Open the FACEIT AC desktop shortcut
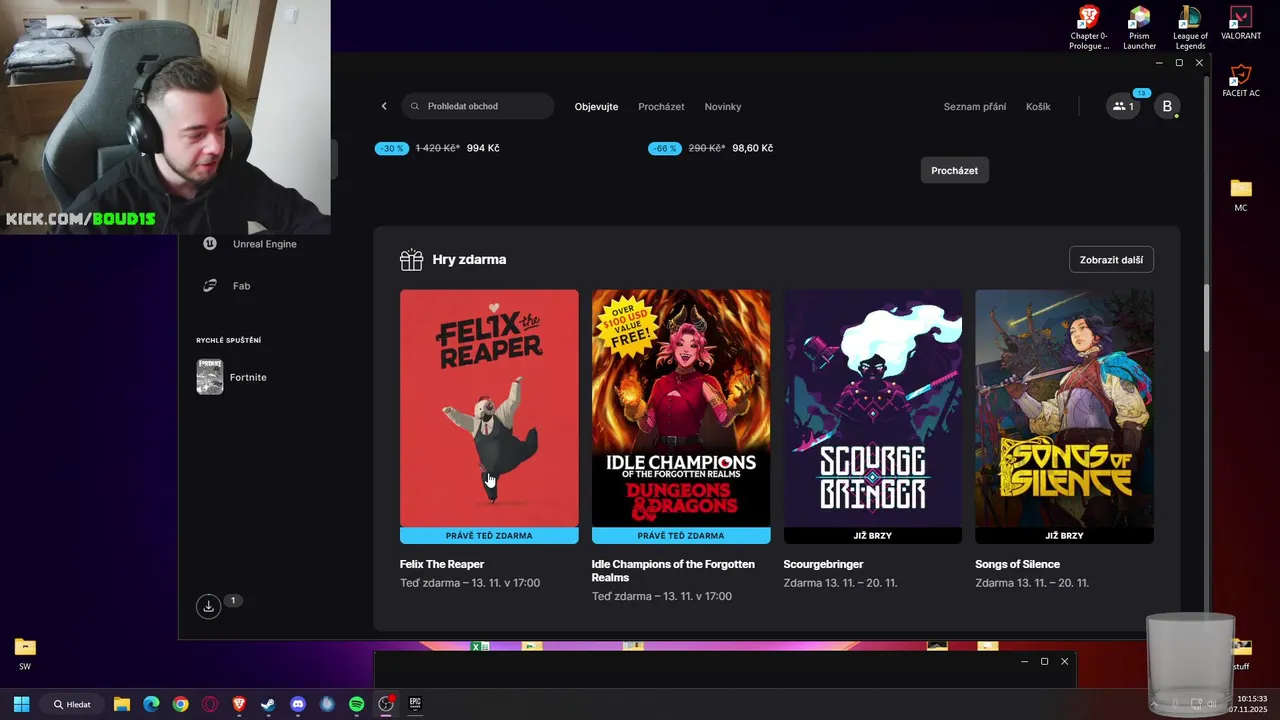Image resolution: width=1280 pixels, height=720 pixels. 1241,81
